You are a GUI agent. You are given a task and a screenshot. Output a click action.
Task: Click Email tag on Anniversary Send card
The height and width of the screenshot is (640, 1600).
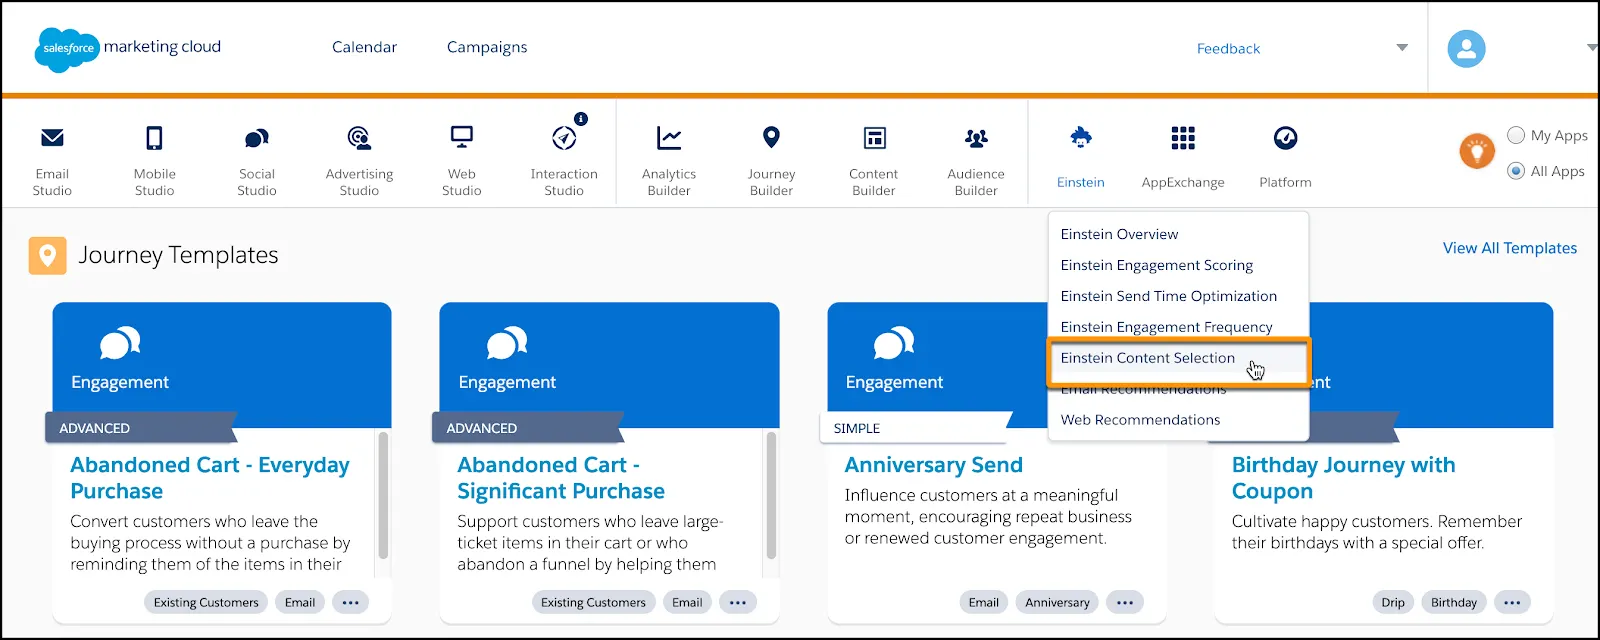pyautogui.click(x=984, y=602)
